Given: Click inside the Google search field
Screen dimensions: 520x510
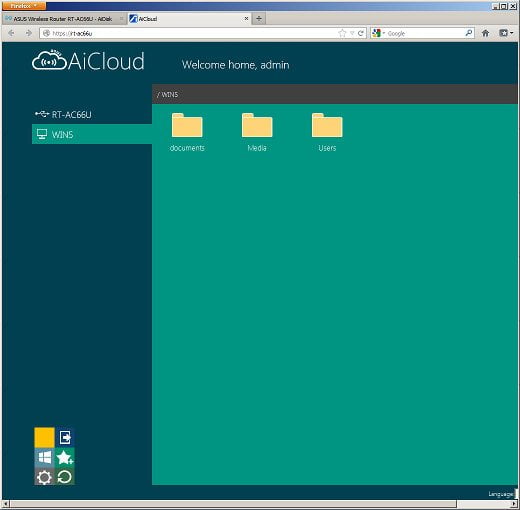Looking at the screenshot, I should (x=425, y=33).
